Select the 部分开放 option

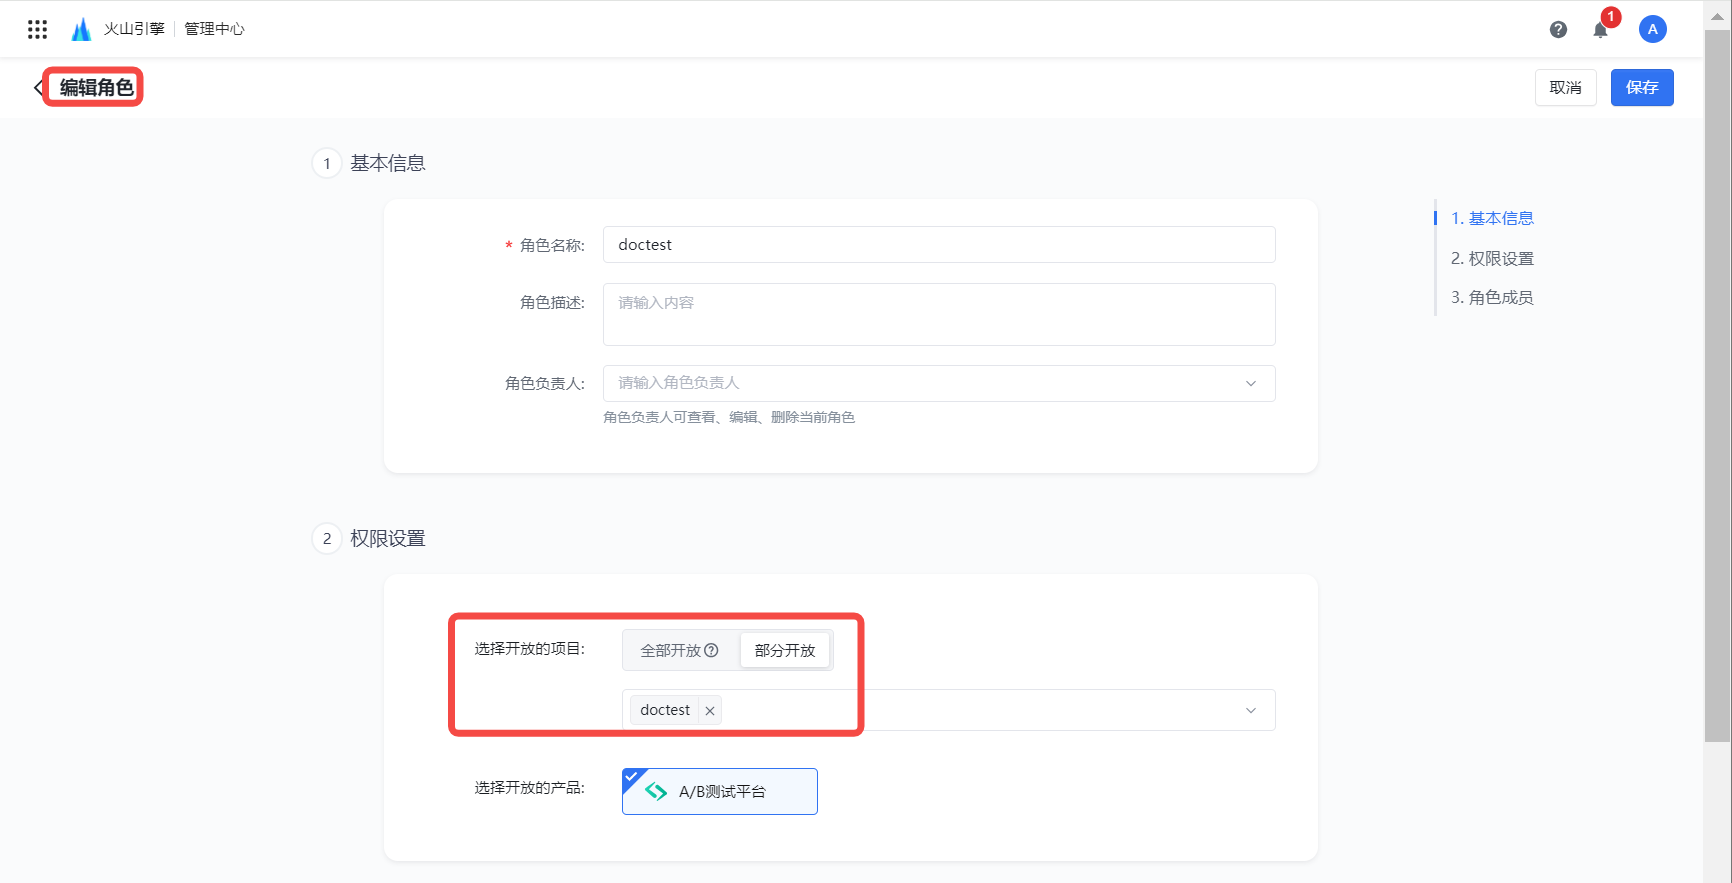point(785,650)
